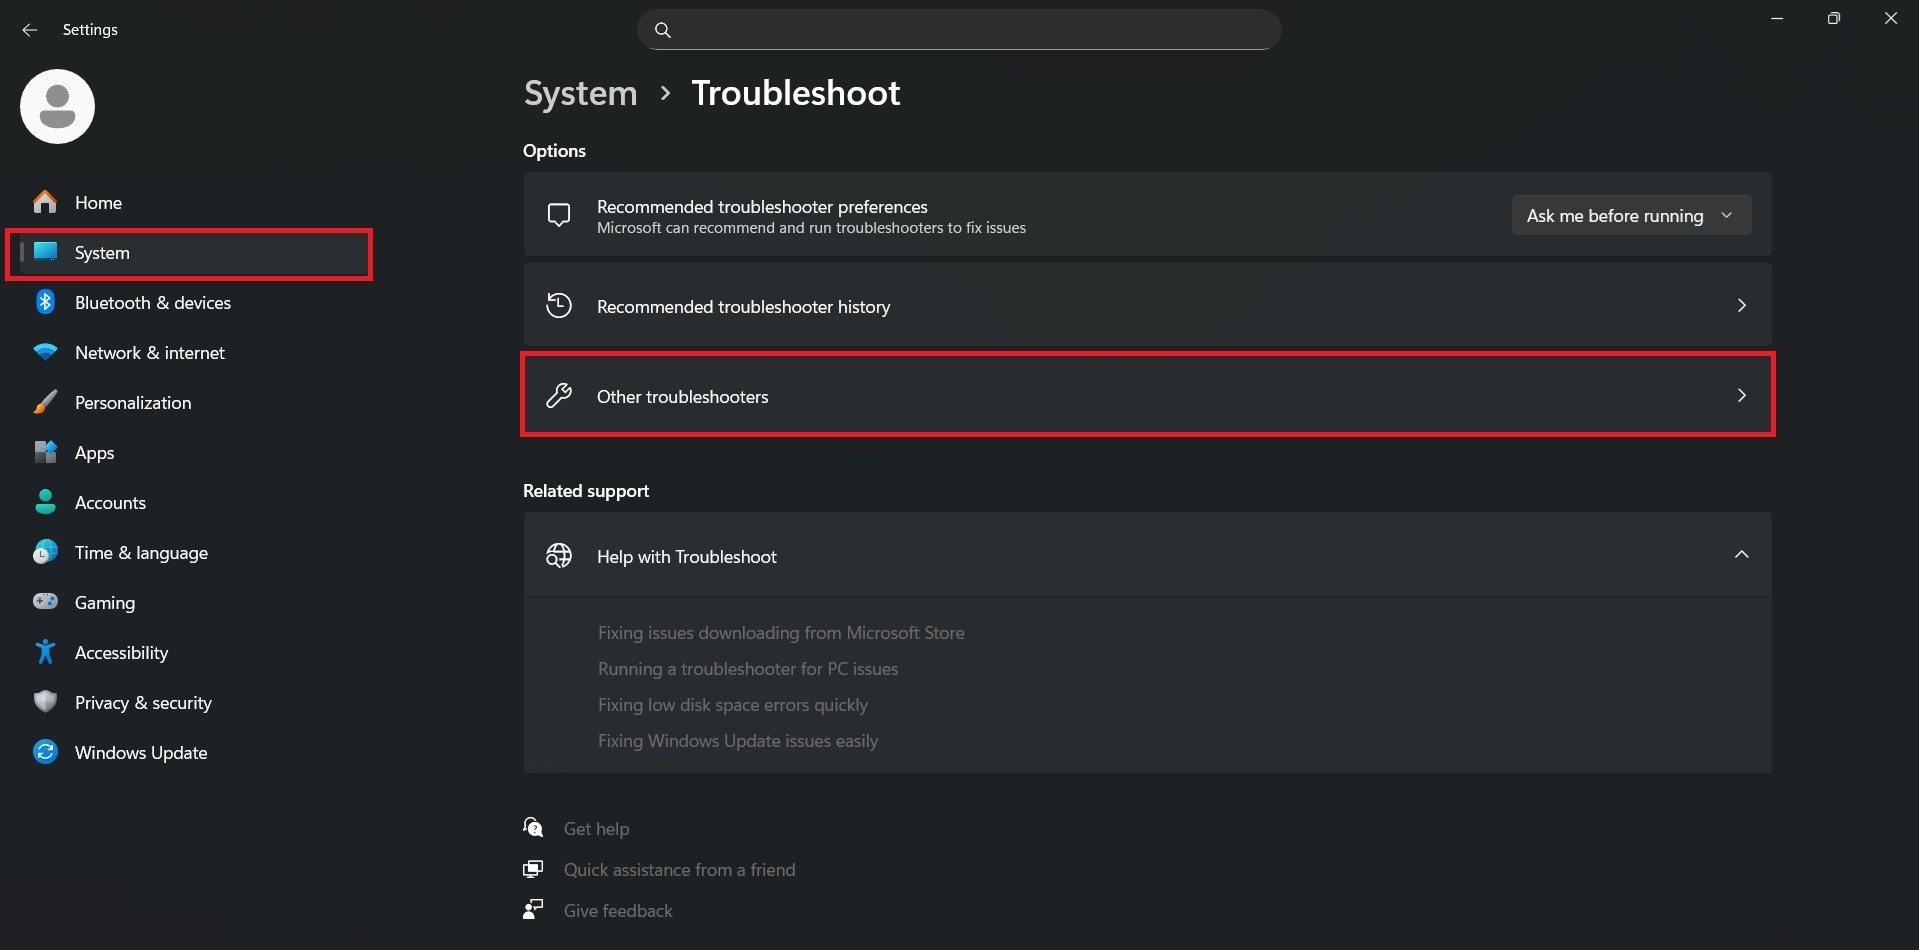Click the Privacy & security shield icon
1919x951 pixels.
[45, 702]
